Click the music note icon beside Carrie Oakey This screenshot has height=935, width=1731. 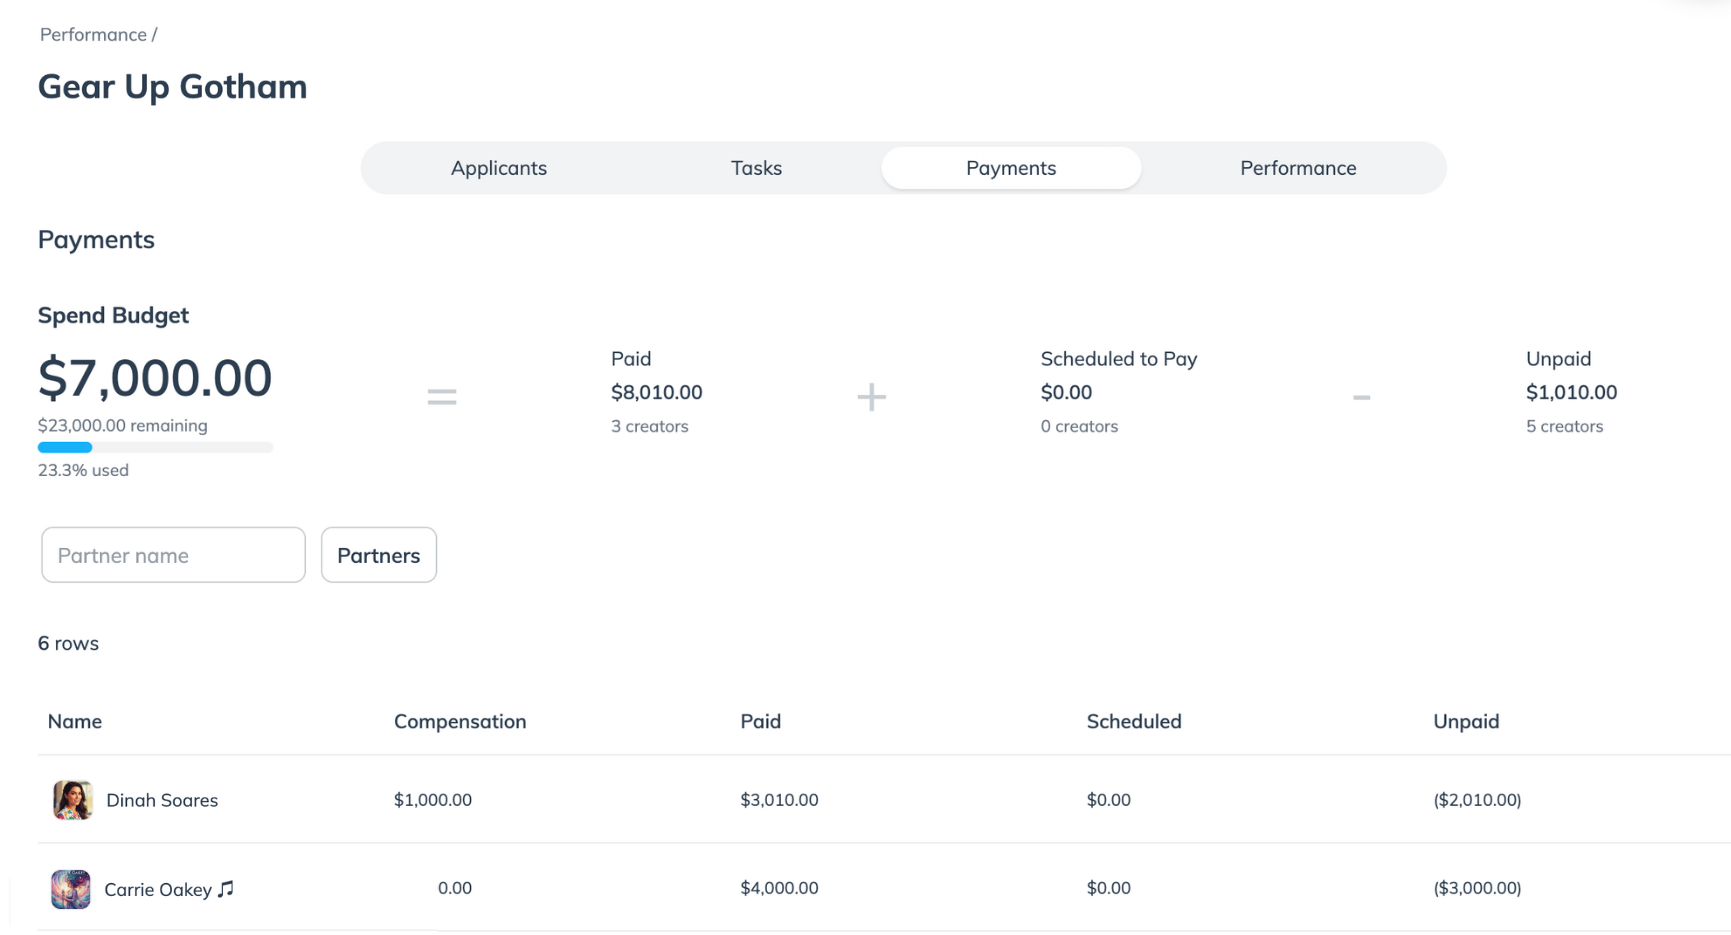[x=226, y=889]
